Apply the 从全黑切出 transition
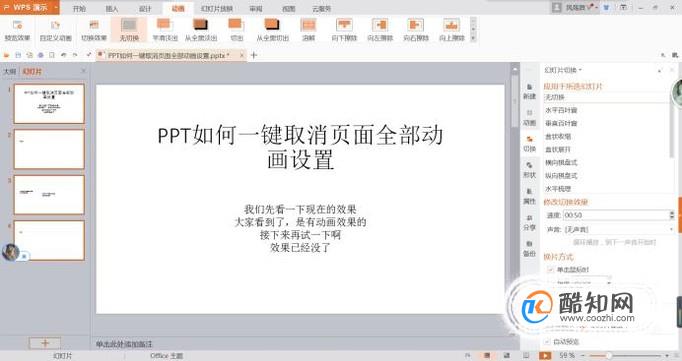Screen dimensions: 682x361 pyautogui.click(x=272, y=30)
